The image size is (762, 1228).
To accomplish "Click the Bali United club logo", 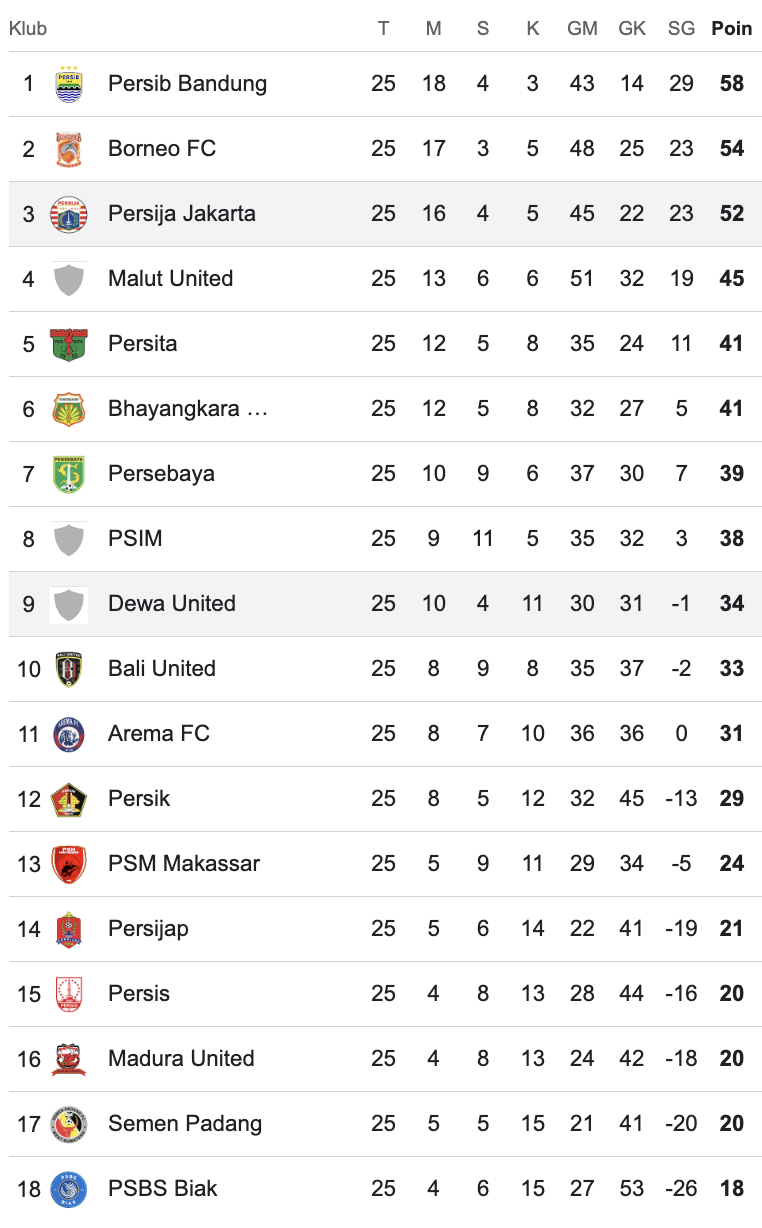I will (69, 669).
